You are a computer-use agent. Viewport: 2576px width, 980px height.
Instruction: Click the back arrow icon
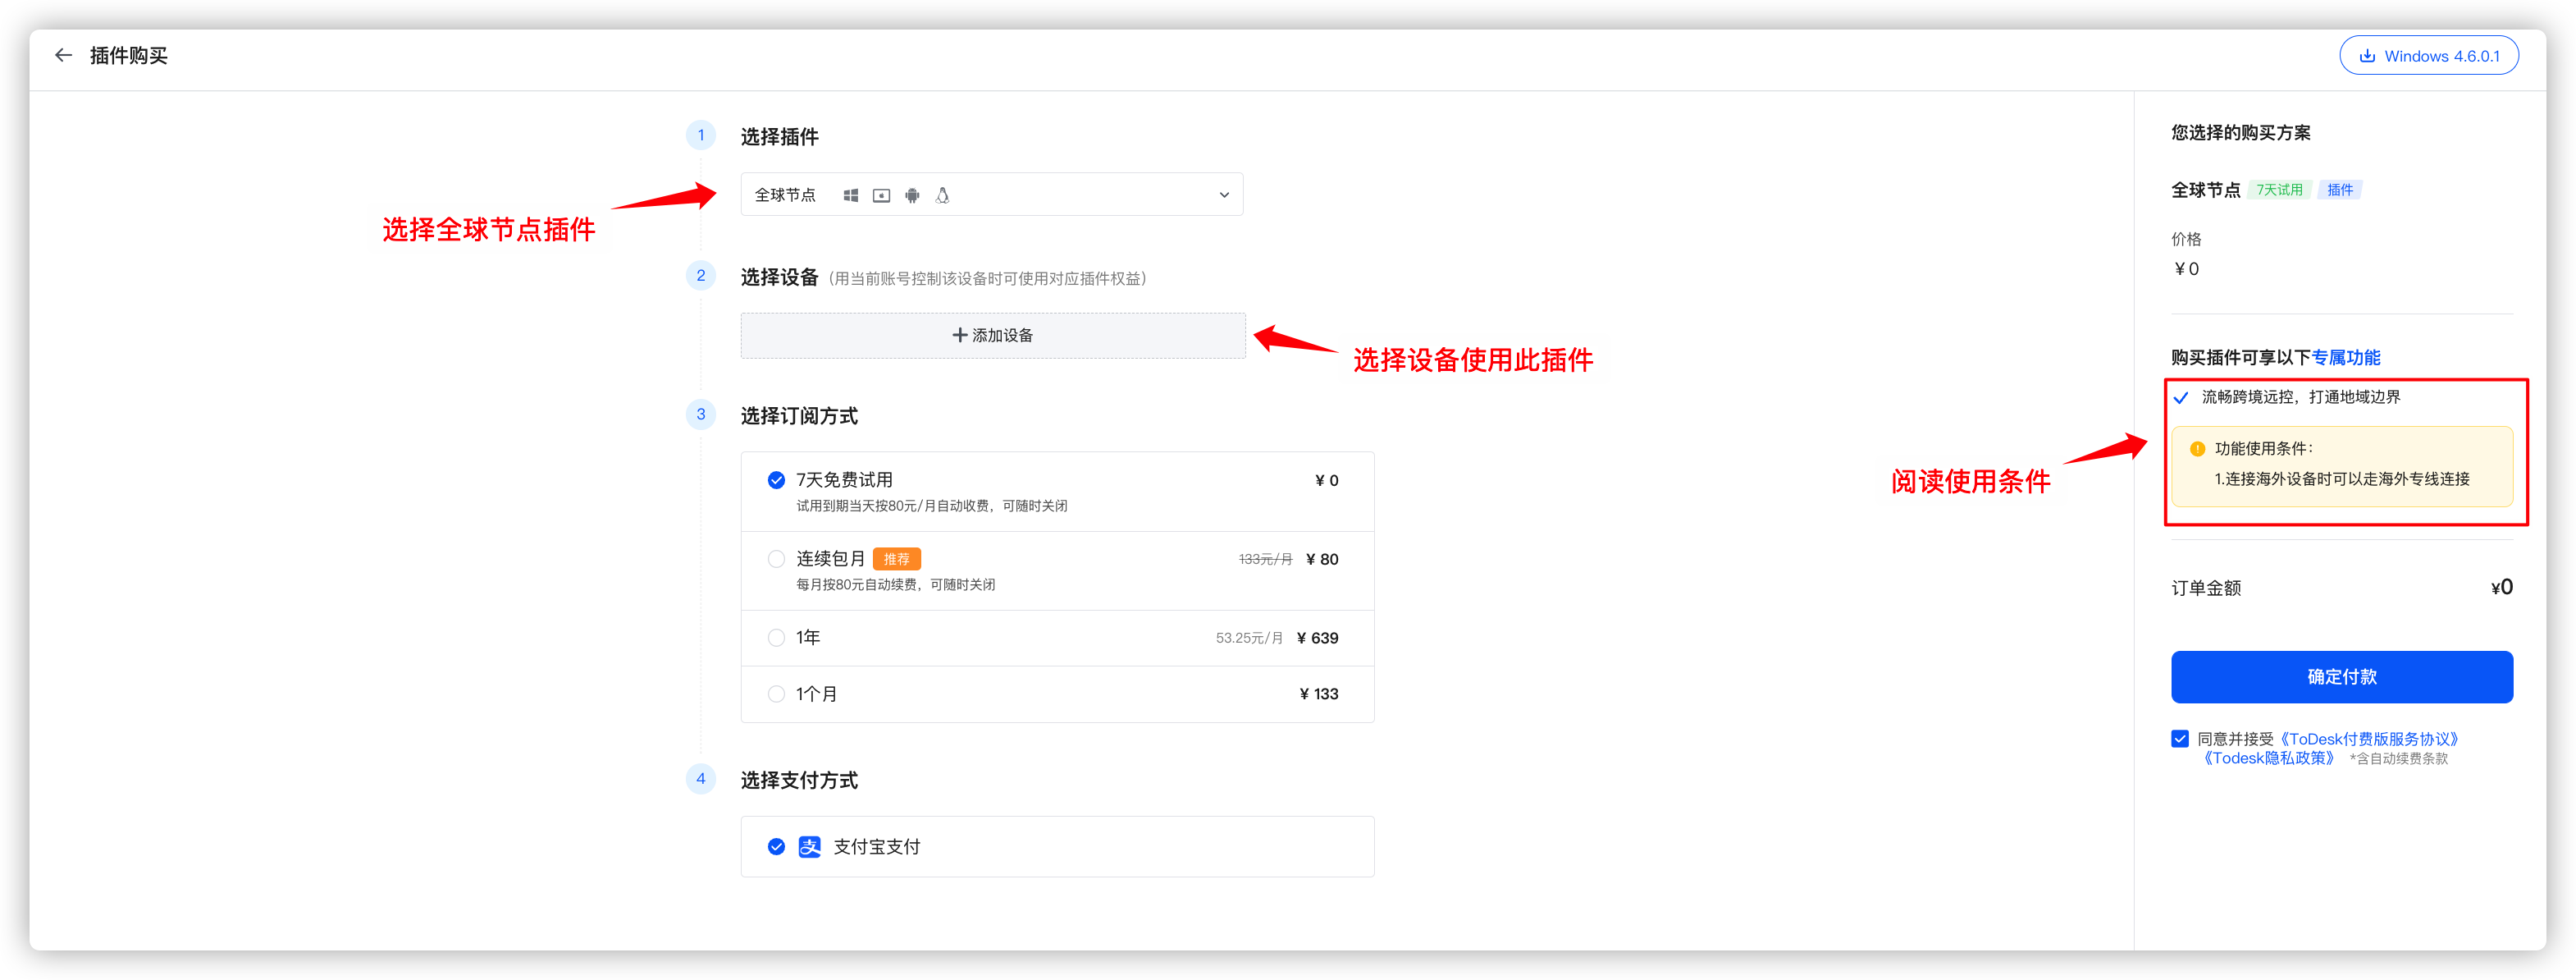tap(63, 55)
